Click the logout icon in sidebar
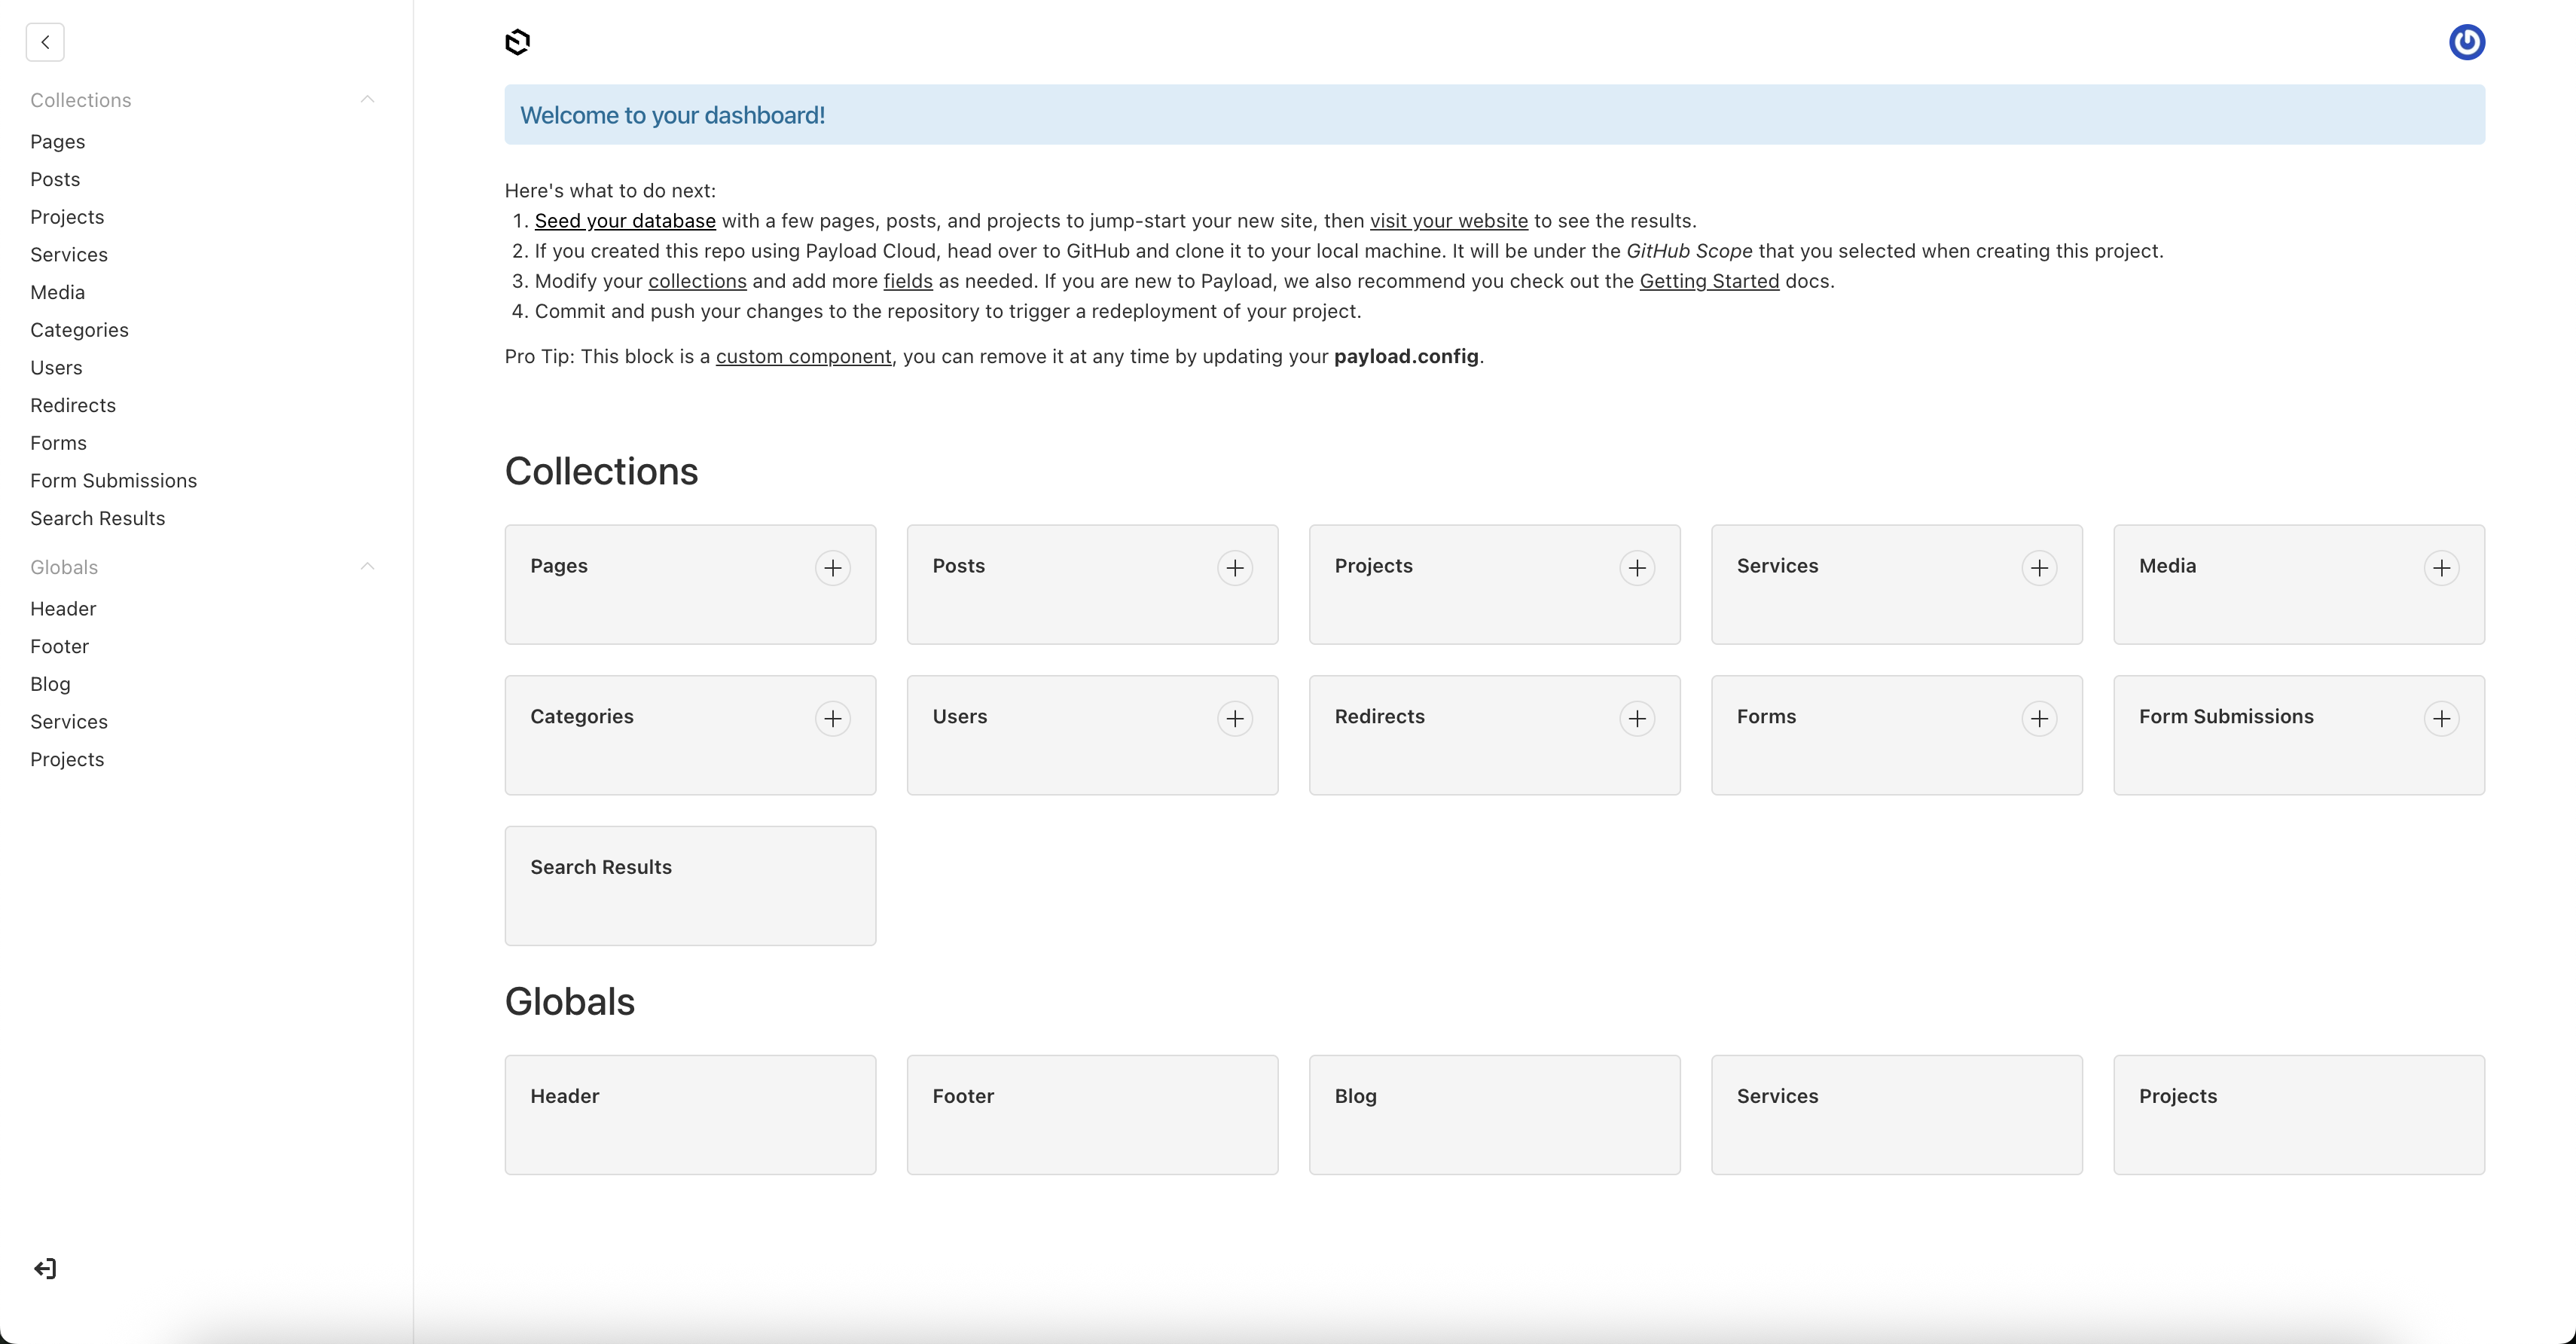This screenshot has height=1344, width=2576. [45, 1268]
